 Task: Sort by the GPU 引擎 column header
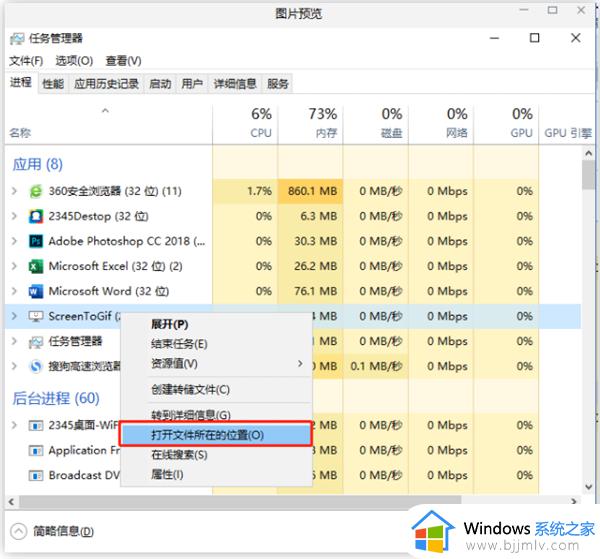(567, 124)
